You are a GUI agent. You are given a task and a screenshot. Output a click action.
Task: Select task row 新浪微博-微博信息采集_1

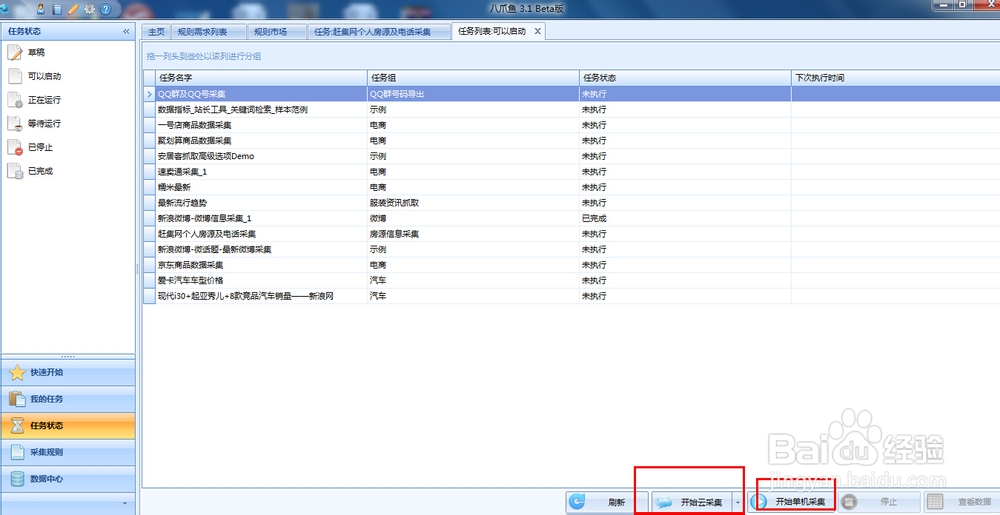pyautogui.click(x=571, y=219)
